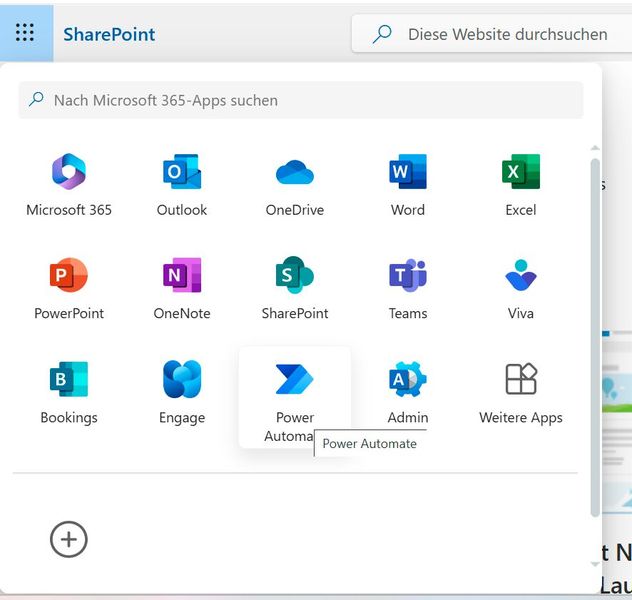Close the app launcher waffle icon

pyautogui.click(x=25, y=33)
